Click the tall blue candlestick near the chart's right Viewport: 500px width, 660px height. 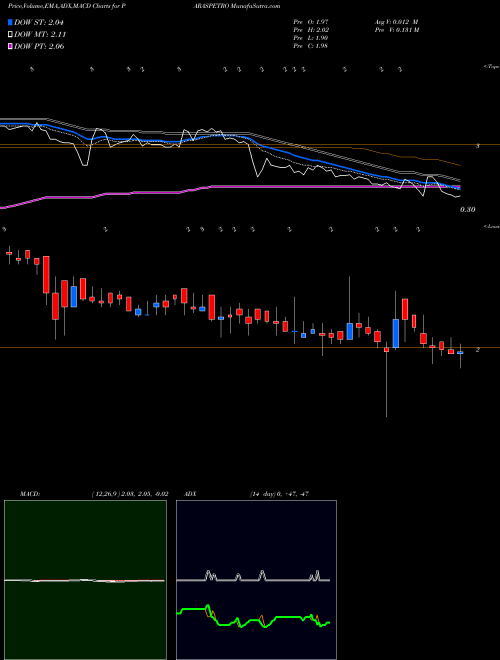(x=396, y=333)
